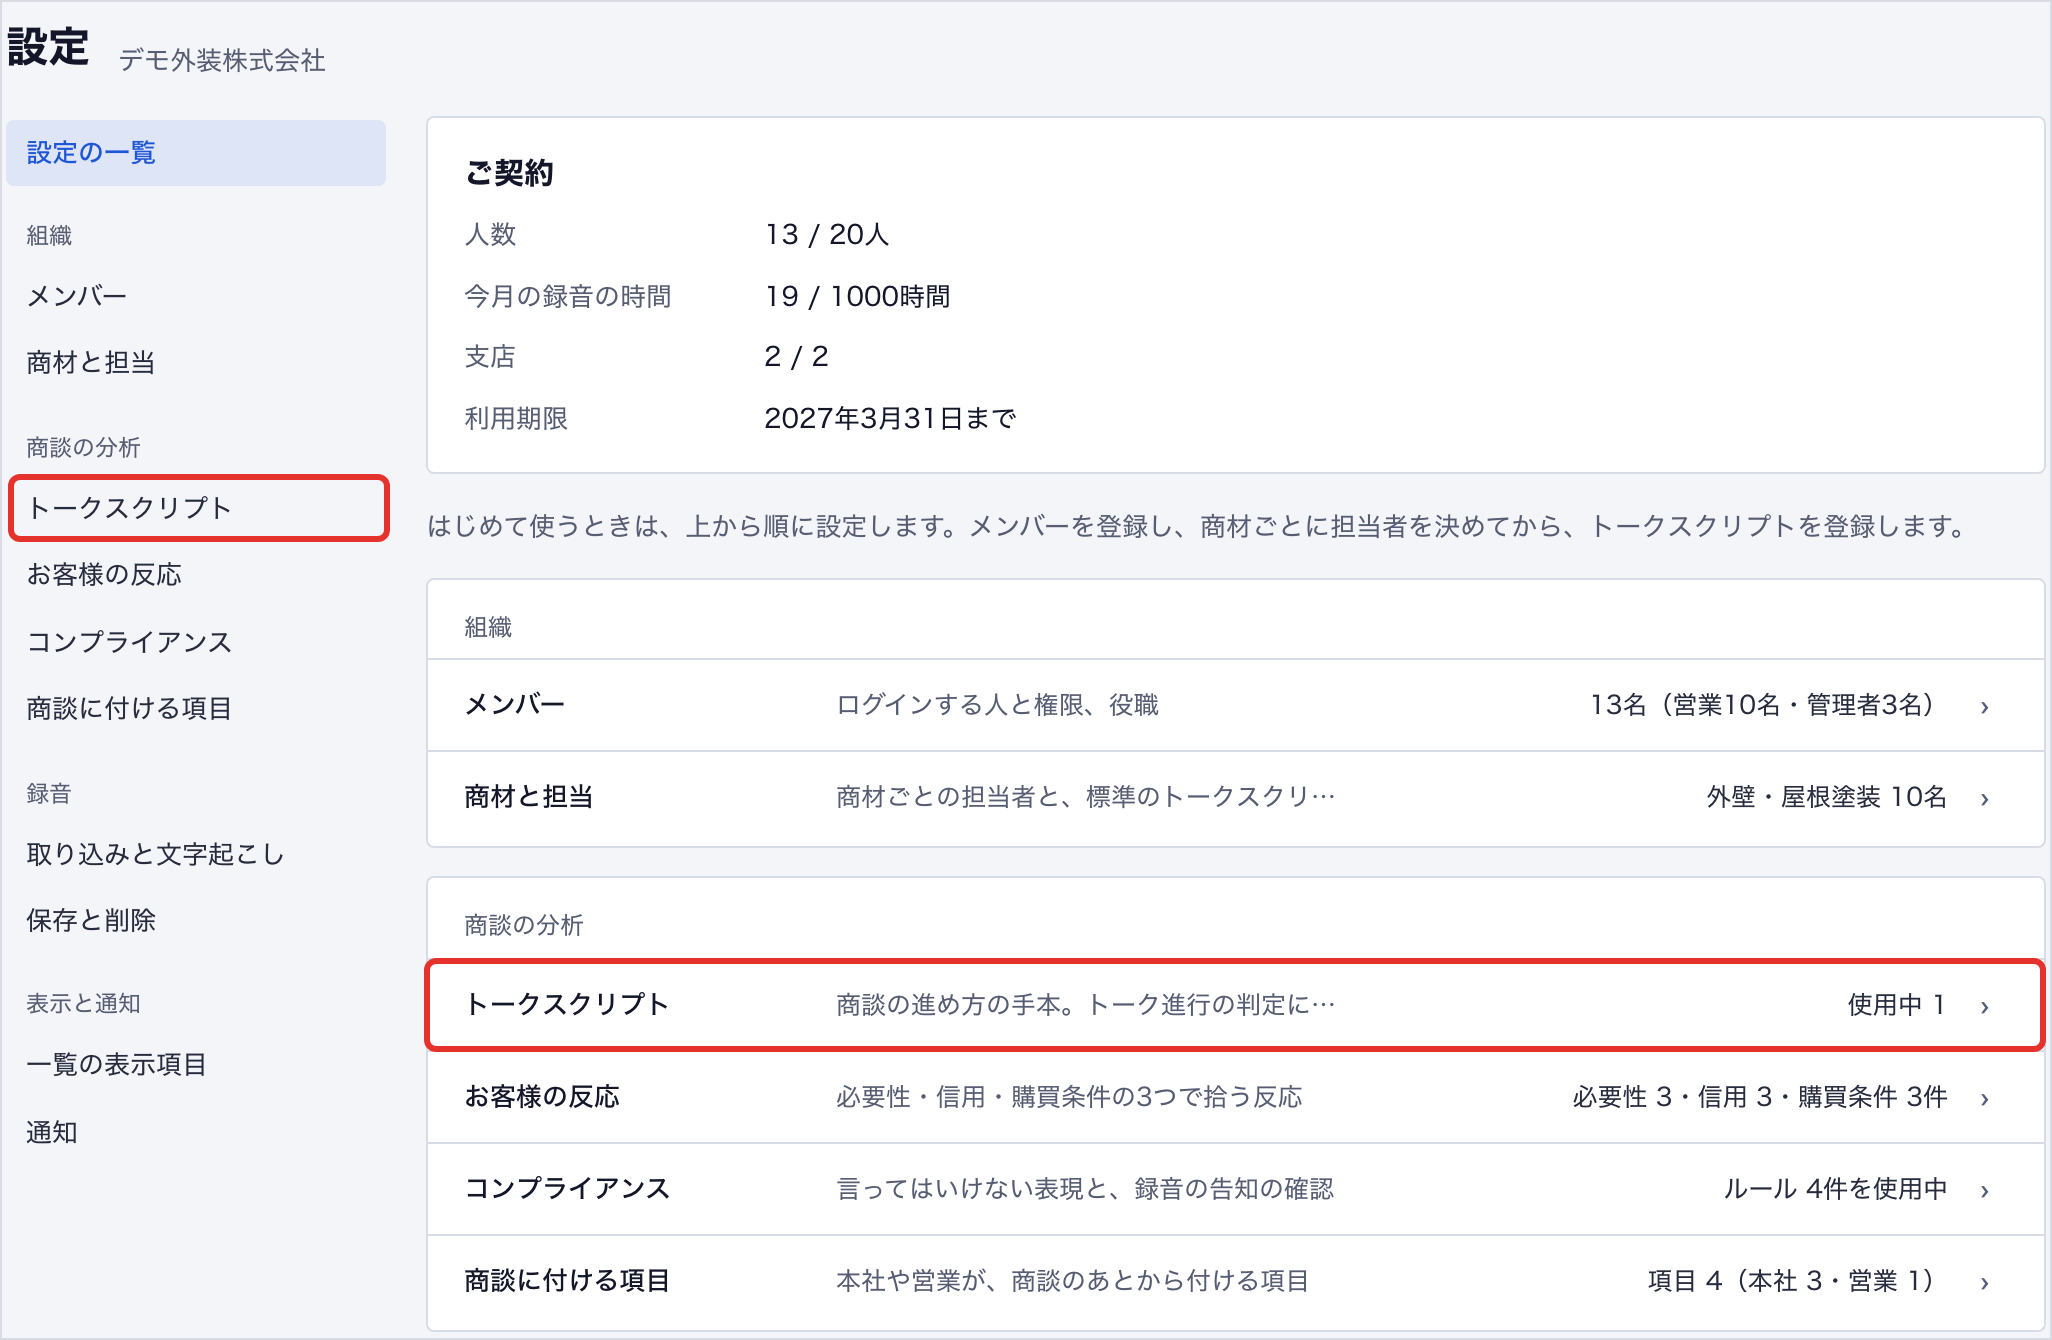
Task: Click the ルール 4件を使用中 status
Action: 1835,1189
